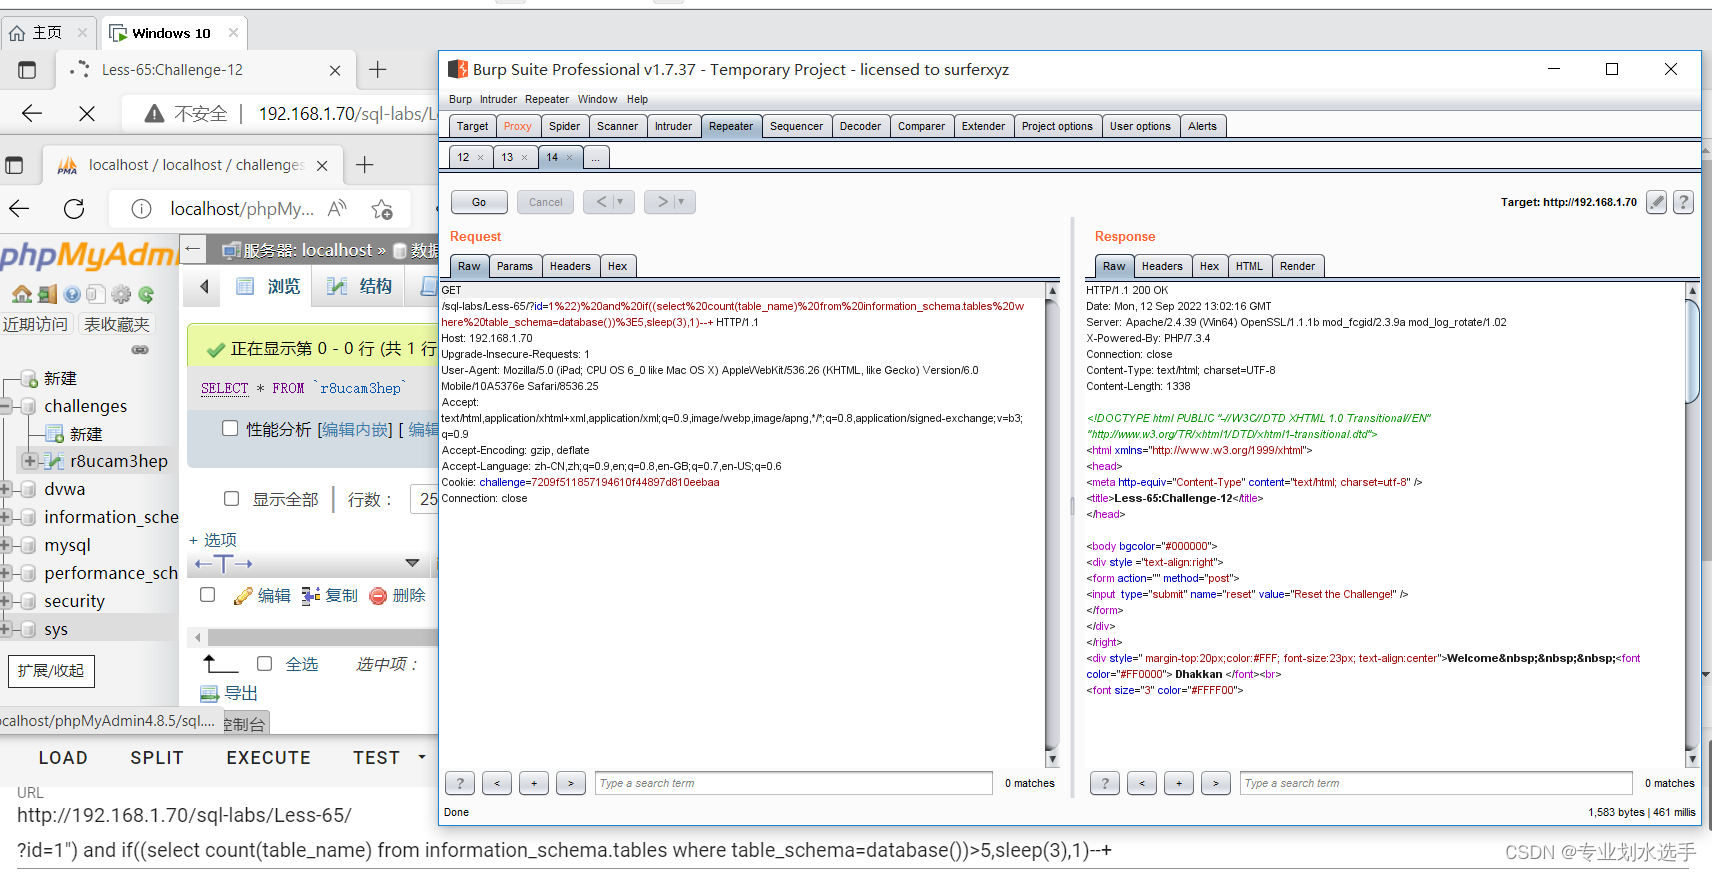Expand the mysql database node
Viewport: 1712px width, 872px height.
coord(5,545)
